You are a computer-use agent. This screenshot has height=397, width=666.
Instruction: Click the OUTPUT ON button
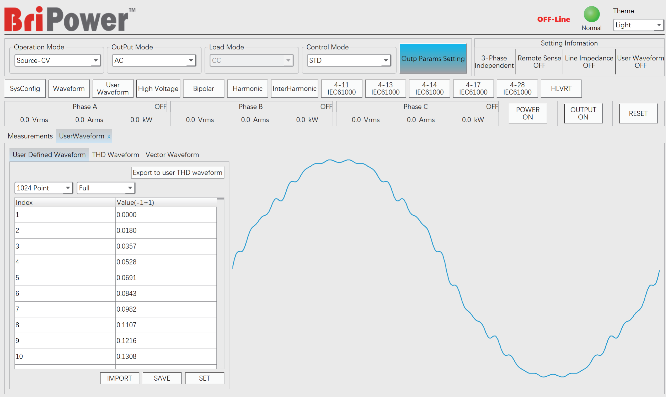pyautogui.click(x=583, y=113)
